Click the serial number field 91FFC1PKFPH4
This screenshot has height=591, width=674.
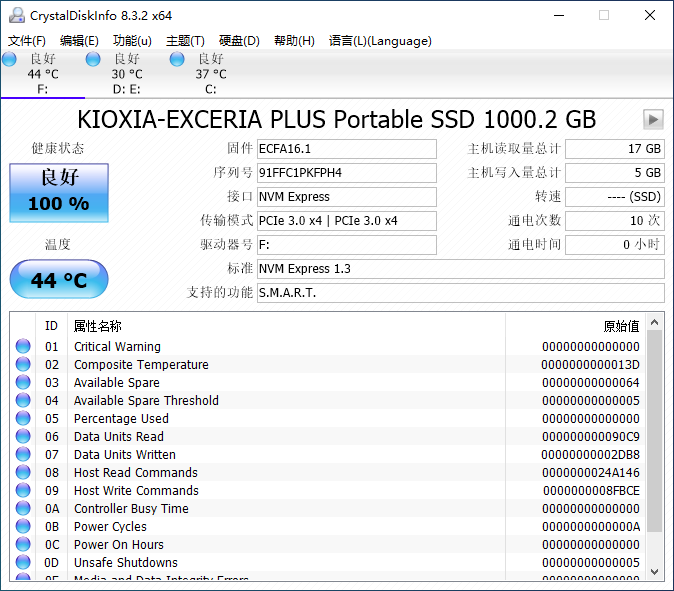[x=346, y=173]
